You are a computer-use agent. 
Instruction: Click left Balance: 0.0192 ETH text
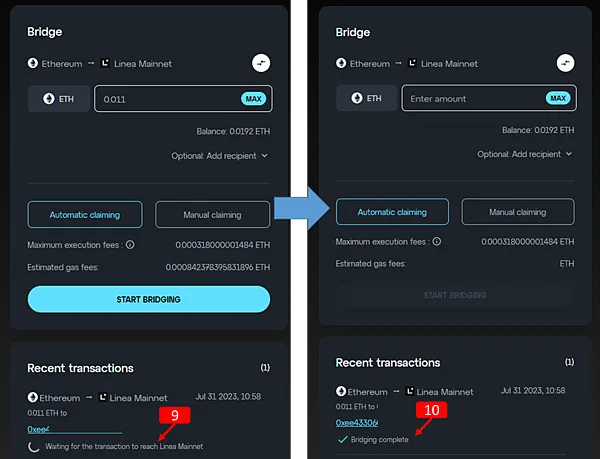pyautogui.click(x=233, y=132)
